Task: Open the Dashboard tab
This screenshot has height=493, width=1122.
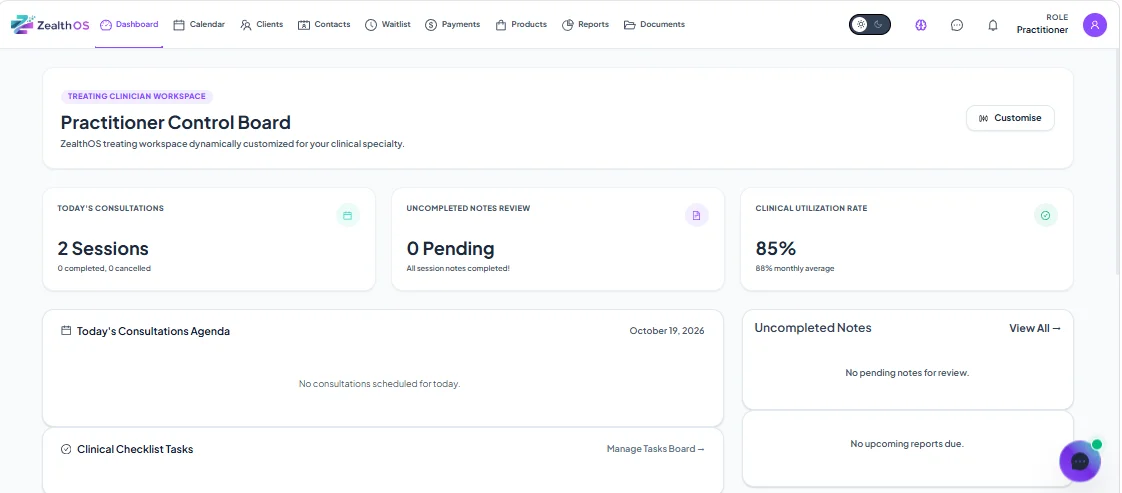Action: tap(129, 24)
